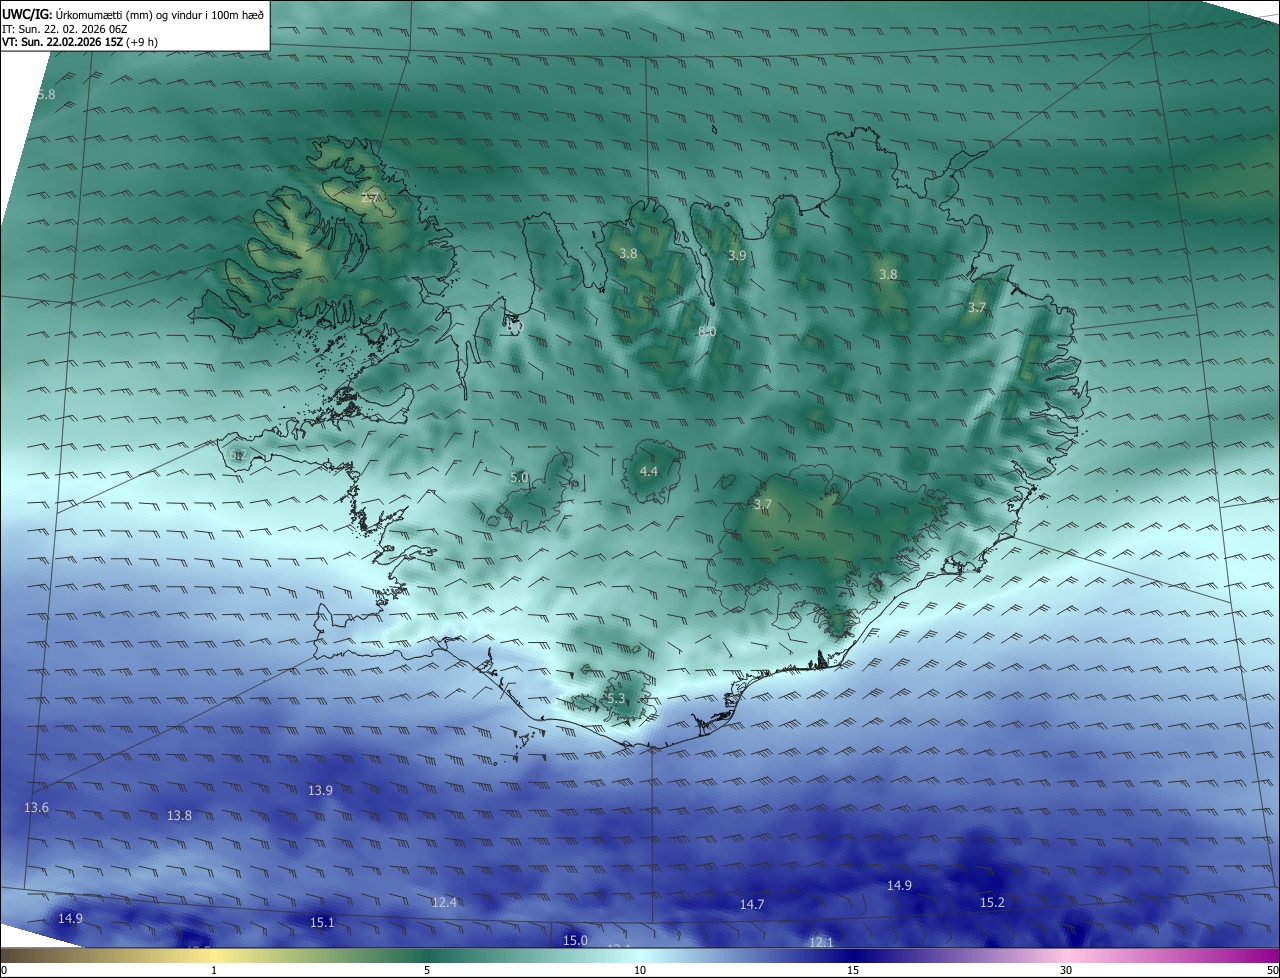This screenshot has height=978, width=1280.
Task: Click the 5.0 value label
Action: pos(519,478)
